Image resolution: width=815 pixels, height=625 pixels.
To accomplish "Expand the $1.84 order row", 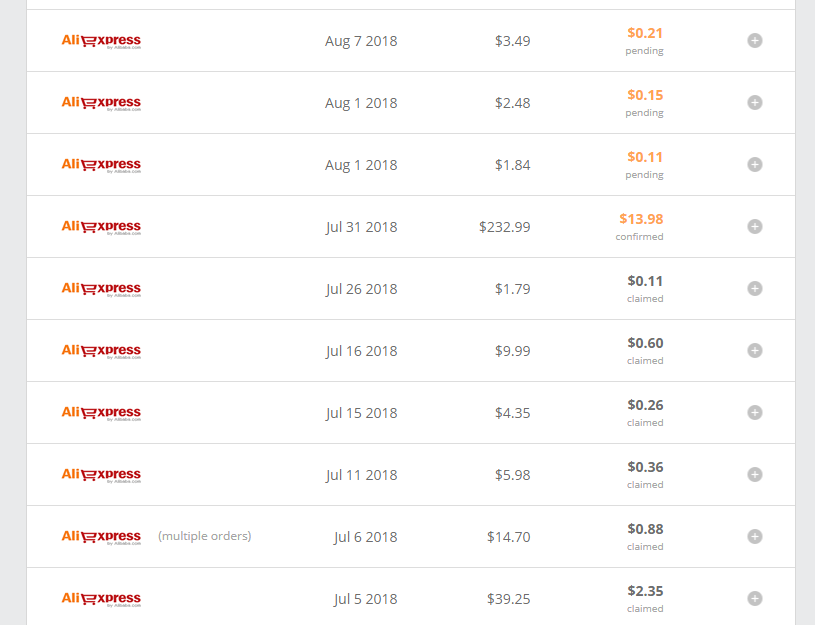I will click(x=755, y=164).
